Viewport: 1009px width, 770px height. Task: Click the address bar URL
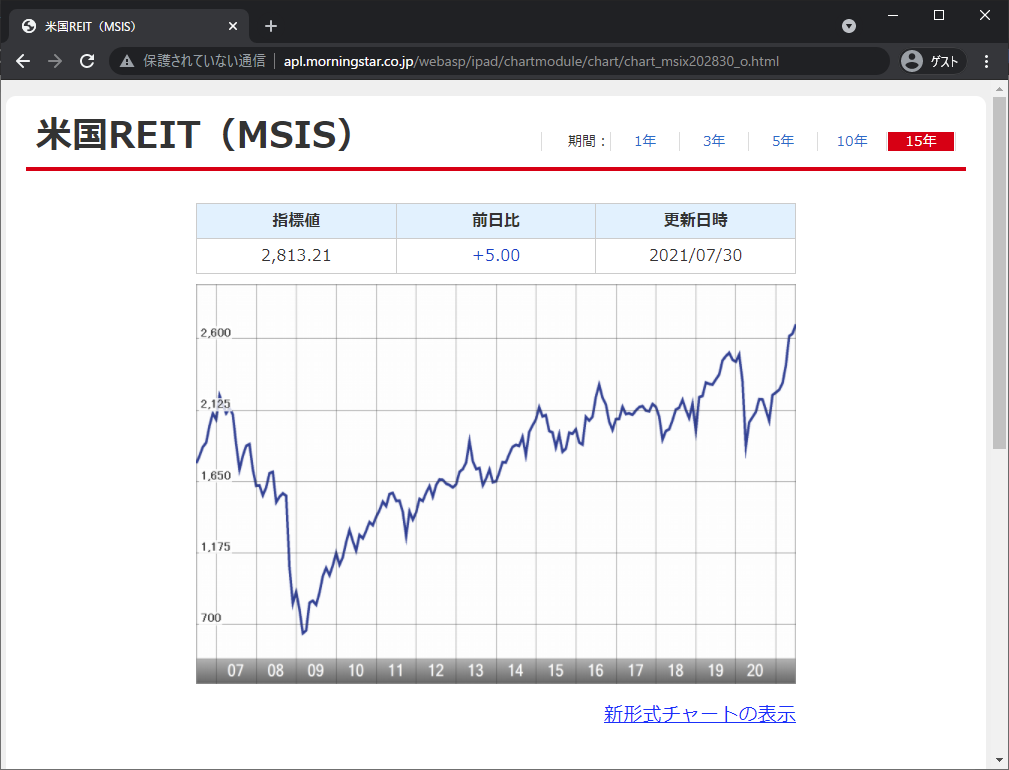tap(530, 61)
